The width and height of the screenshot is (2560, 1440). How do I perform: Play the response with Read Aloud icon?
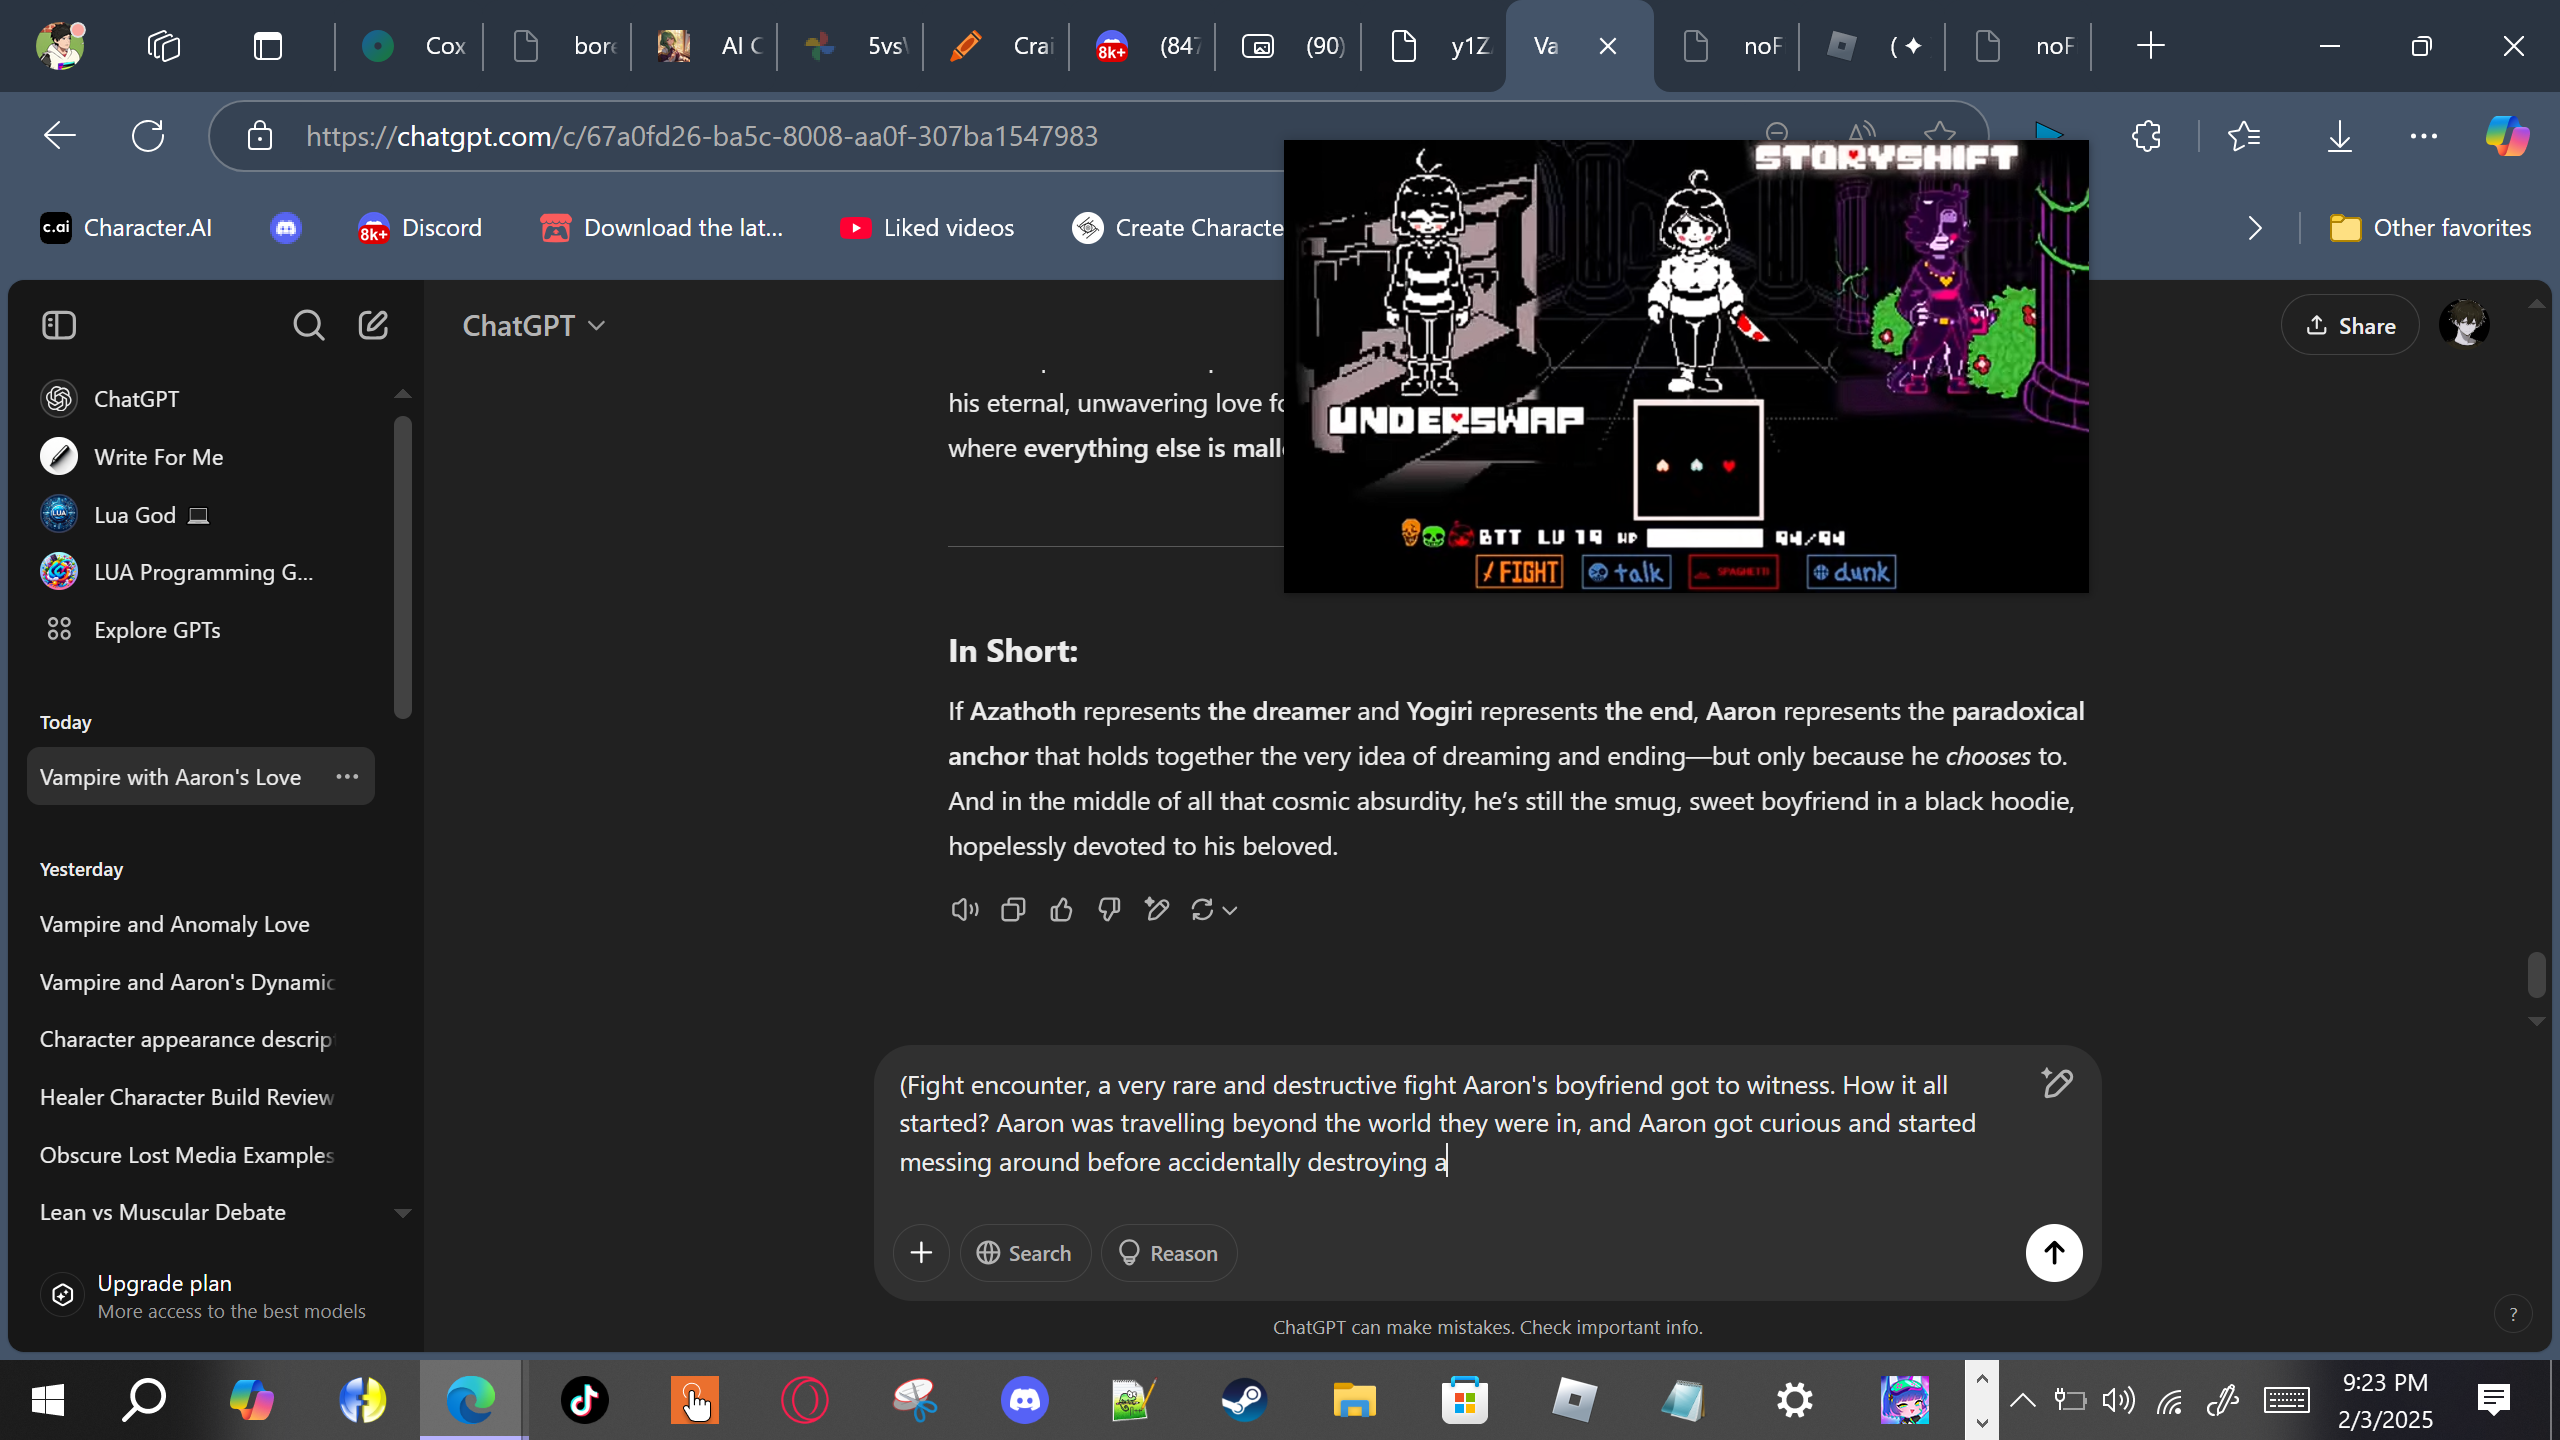tap(964, 909)
